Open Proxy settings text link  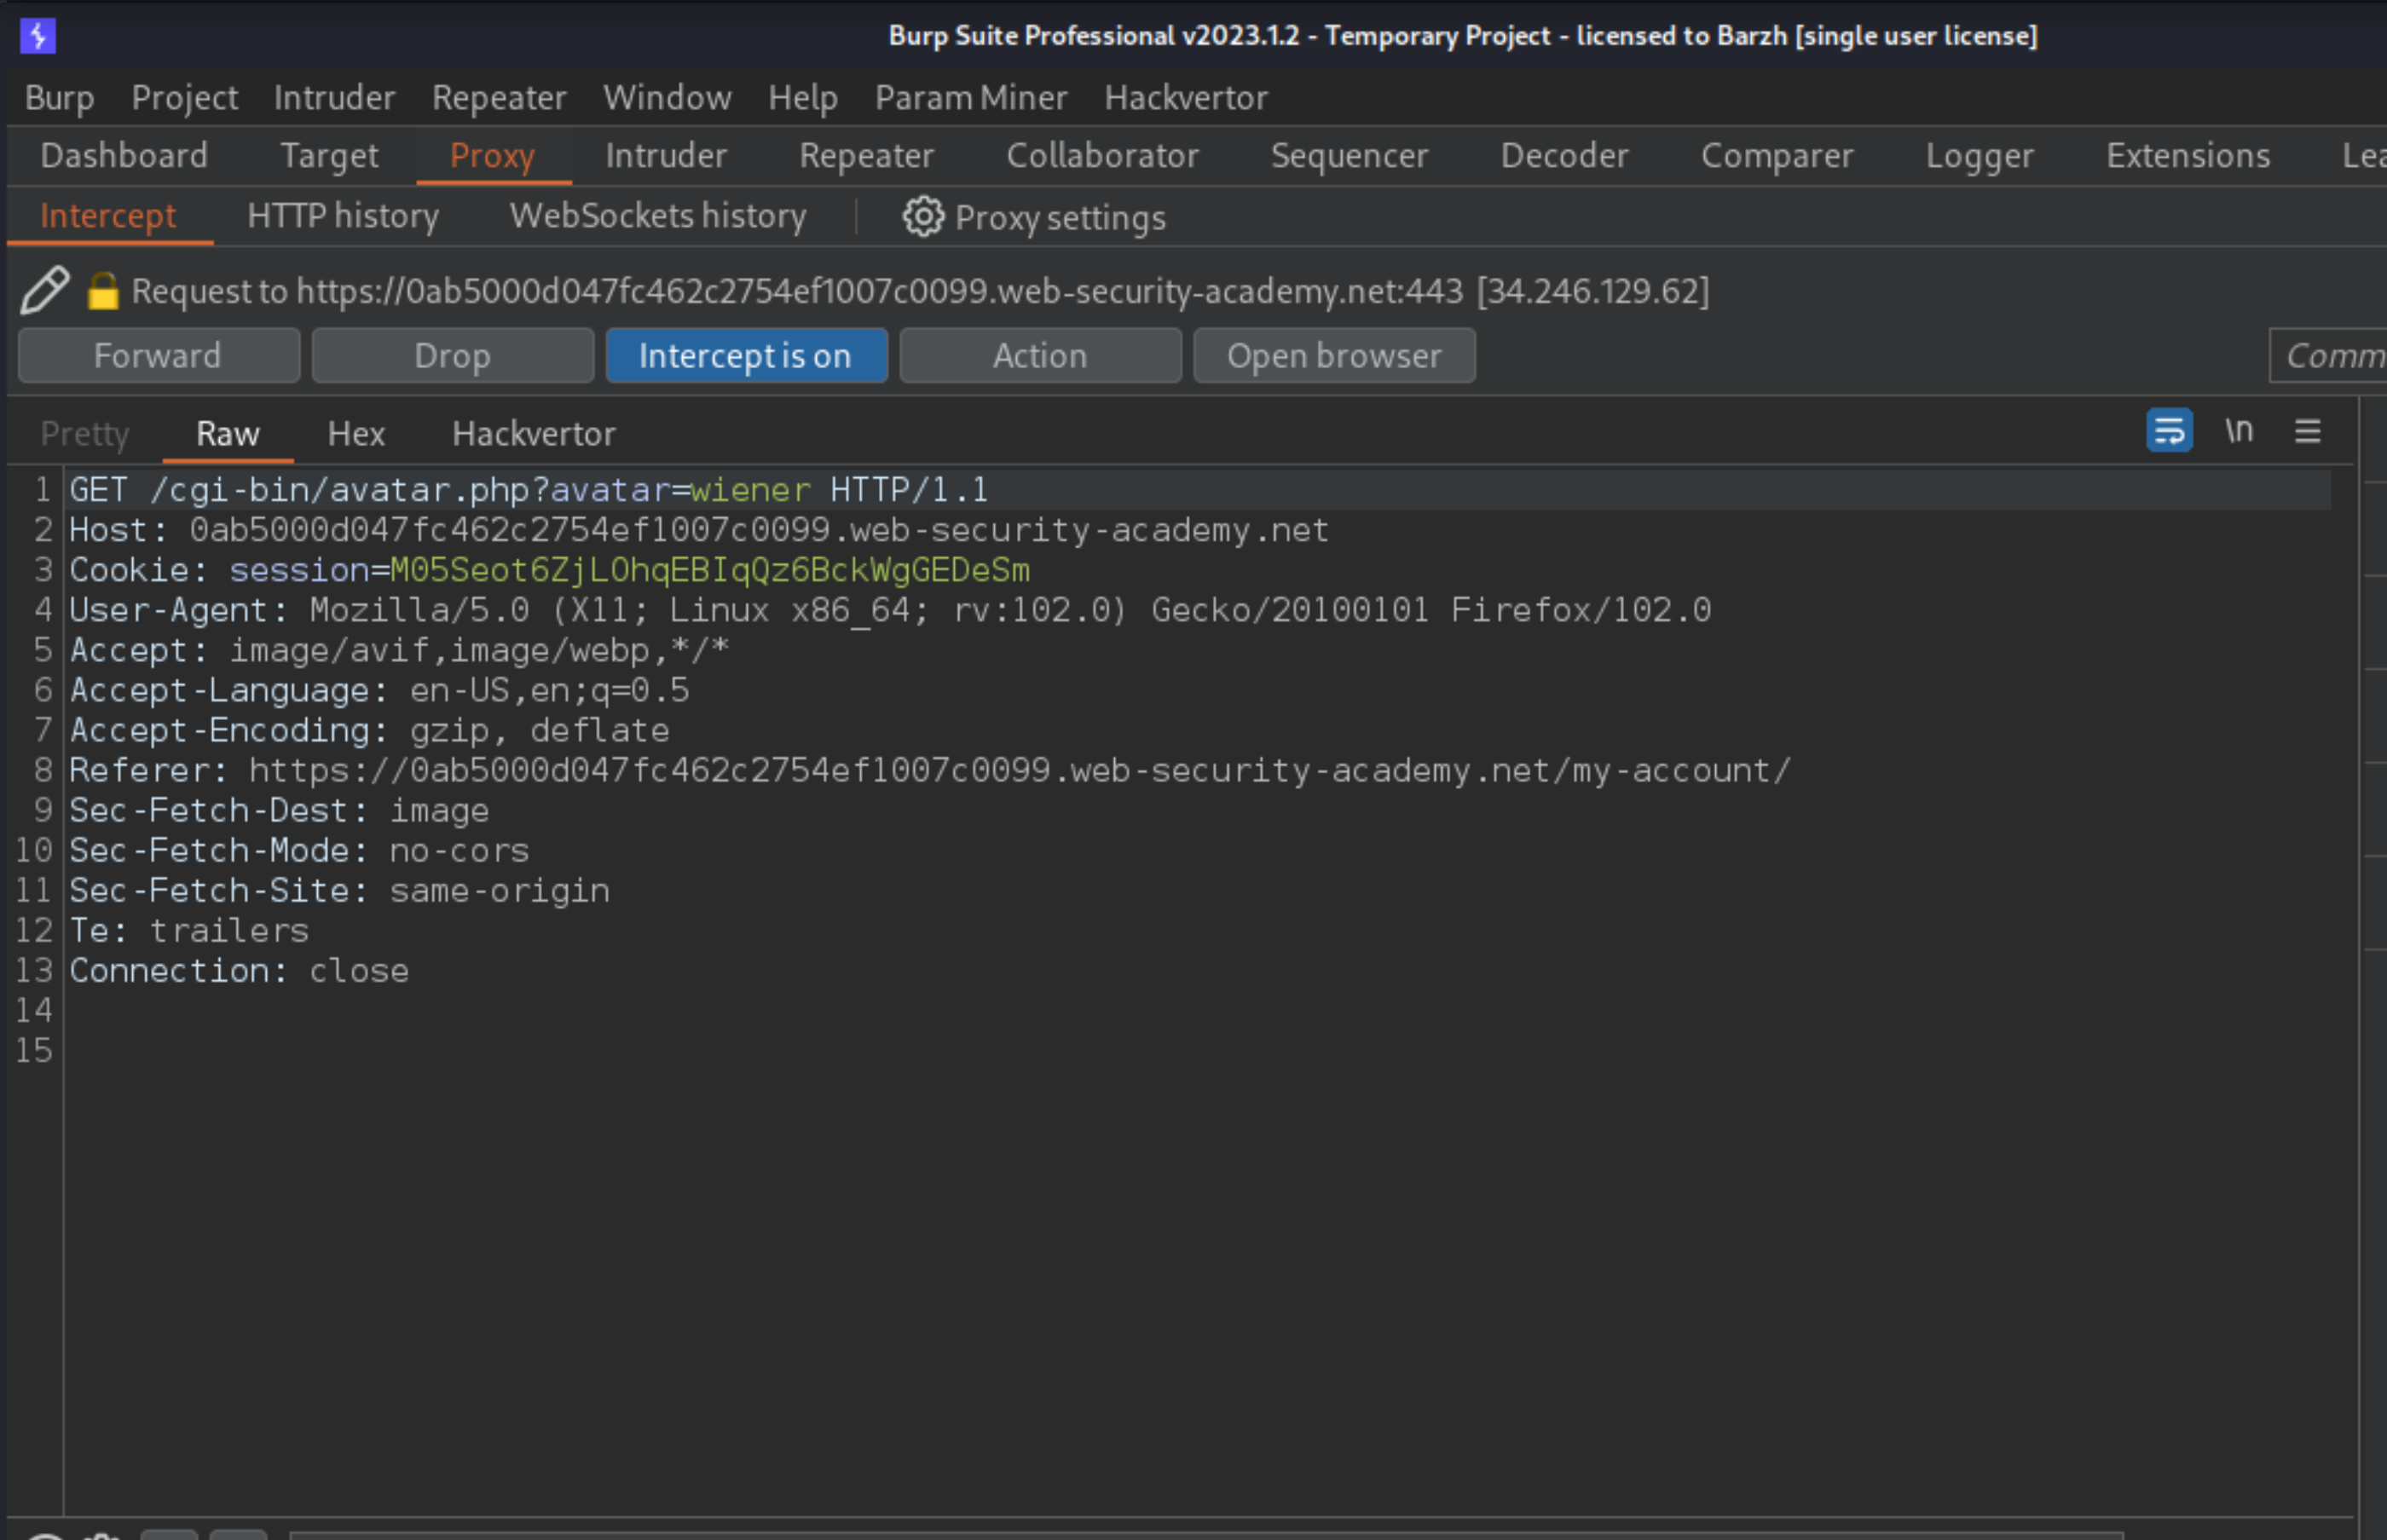[1060, 218]
